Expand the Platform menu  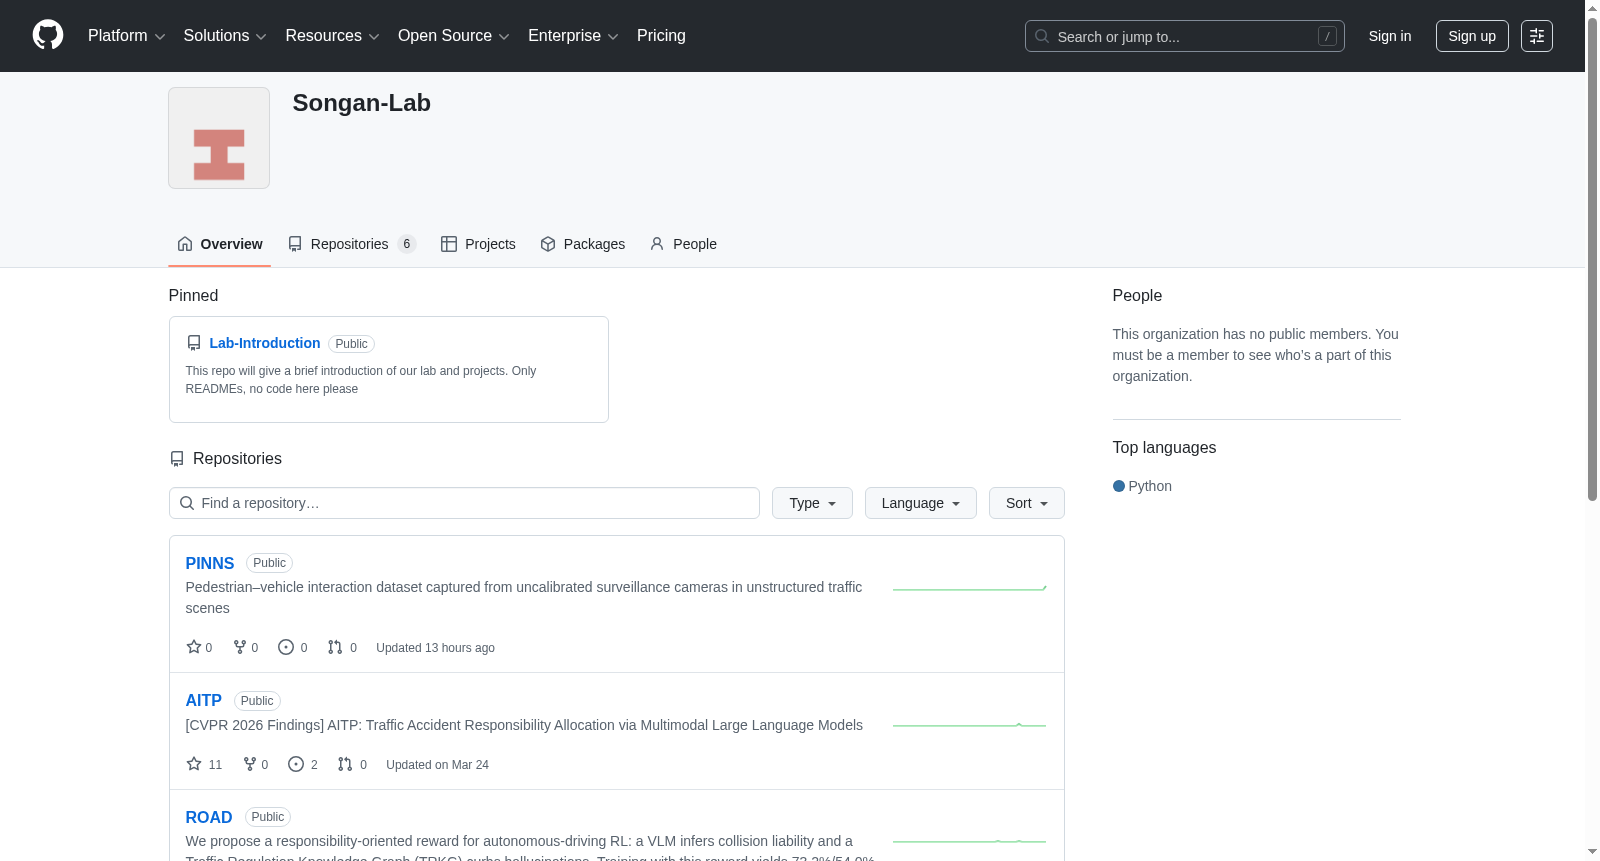[x=126, y=36]
